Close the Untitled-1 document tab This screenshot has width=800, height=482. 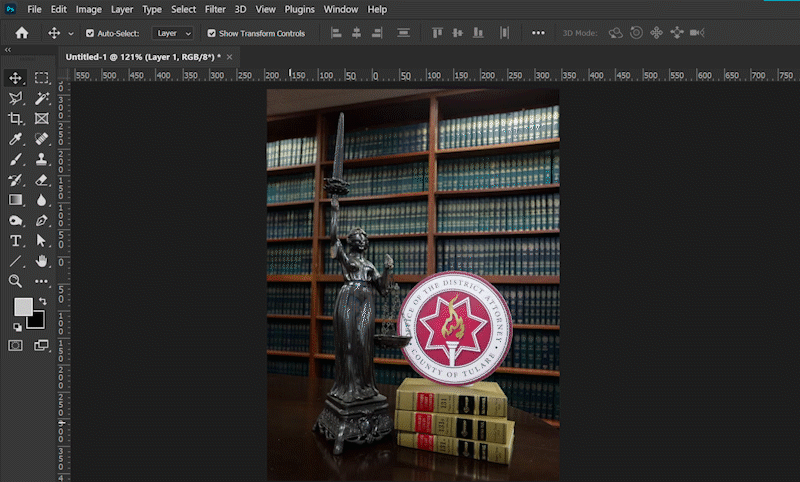(230, 57)
